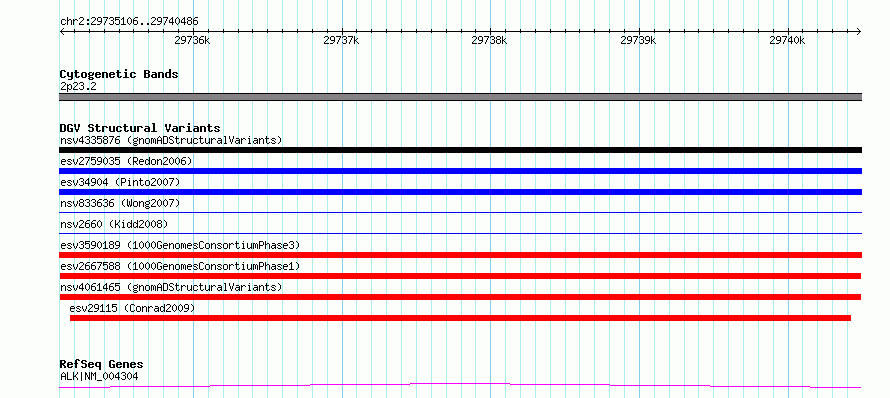Select the ALK|NM_004304 gene label

click(99, 376)
